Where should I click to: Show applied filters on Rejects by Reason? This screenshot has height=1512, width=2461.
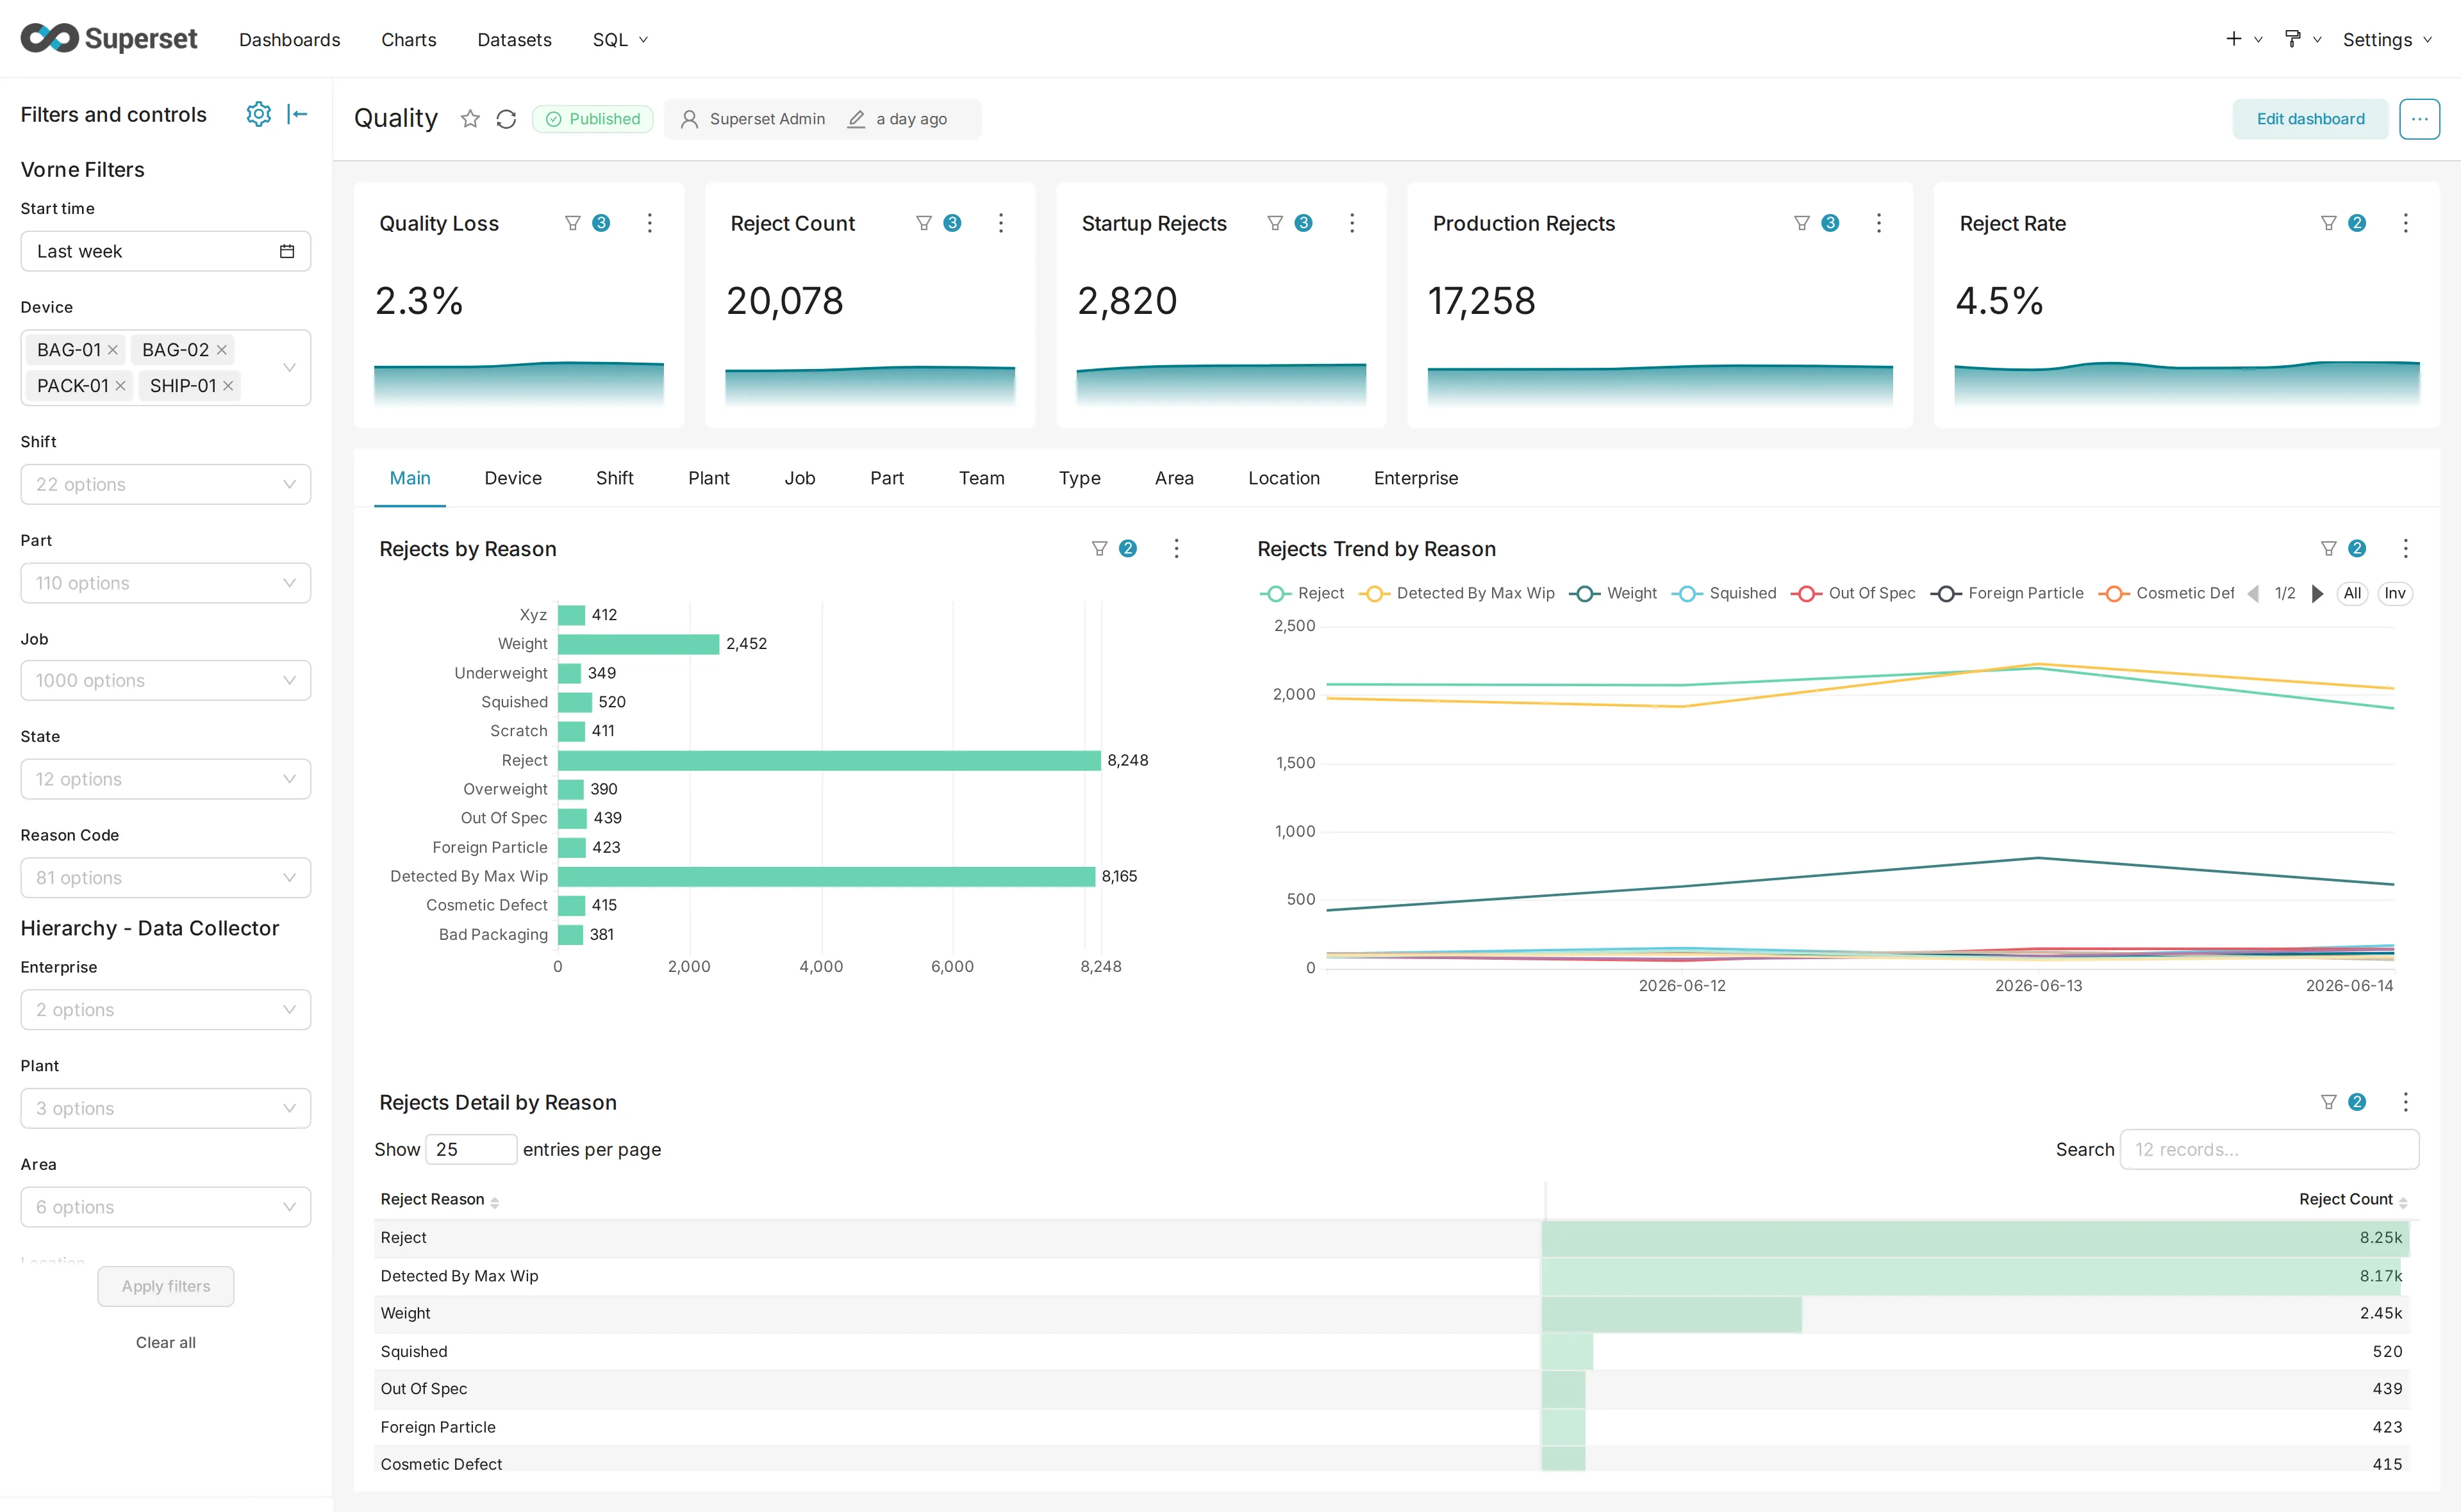(1113, 548)
